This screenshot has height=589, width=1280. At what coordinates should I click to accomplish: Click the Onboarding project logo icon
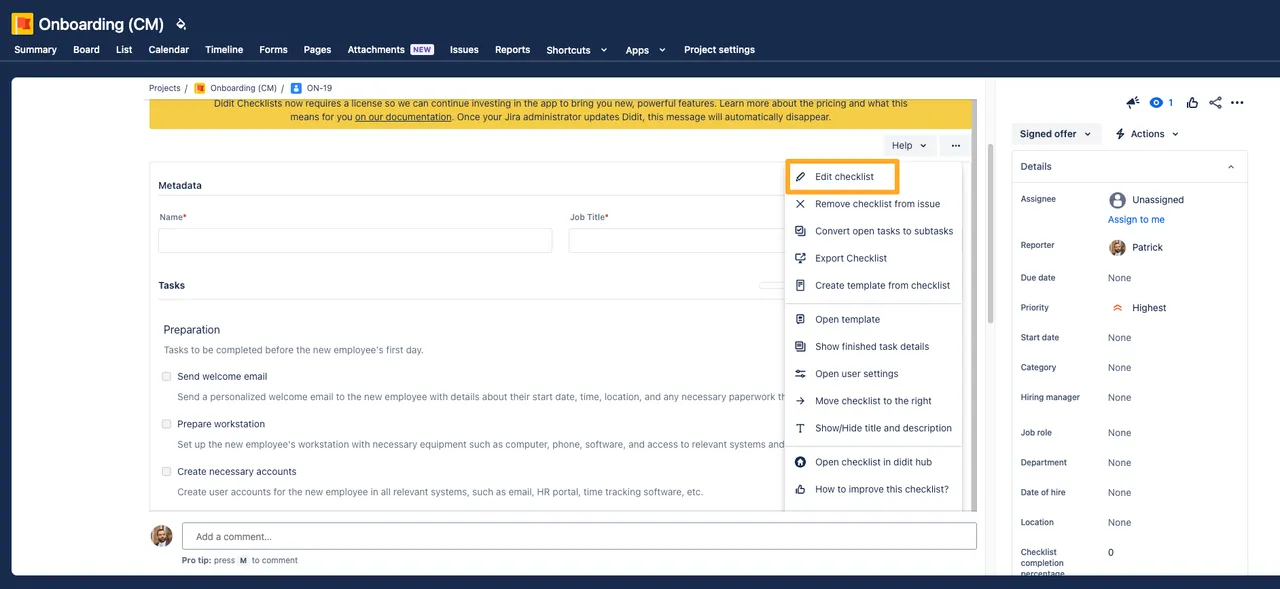click(22, 24)
